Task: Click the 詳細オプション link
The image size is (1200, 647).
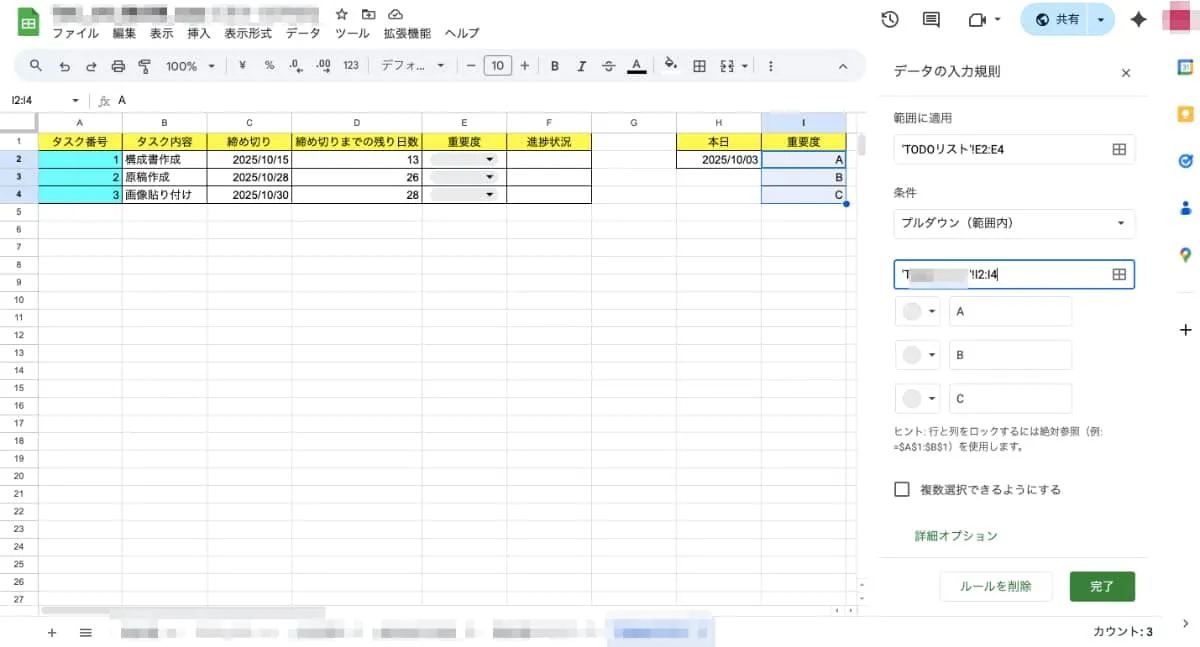Action: (x=954, y=536)
